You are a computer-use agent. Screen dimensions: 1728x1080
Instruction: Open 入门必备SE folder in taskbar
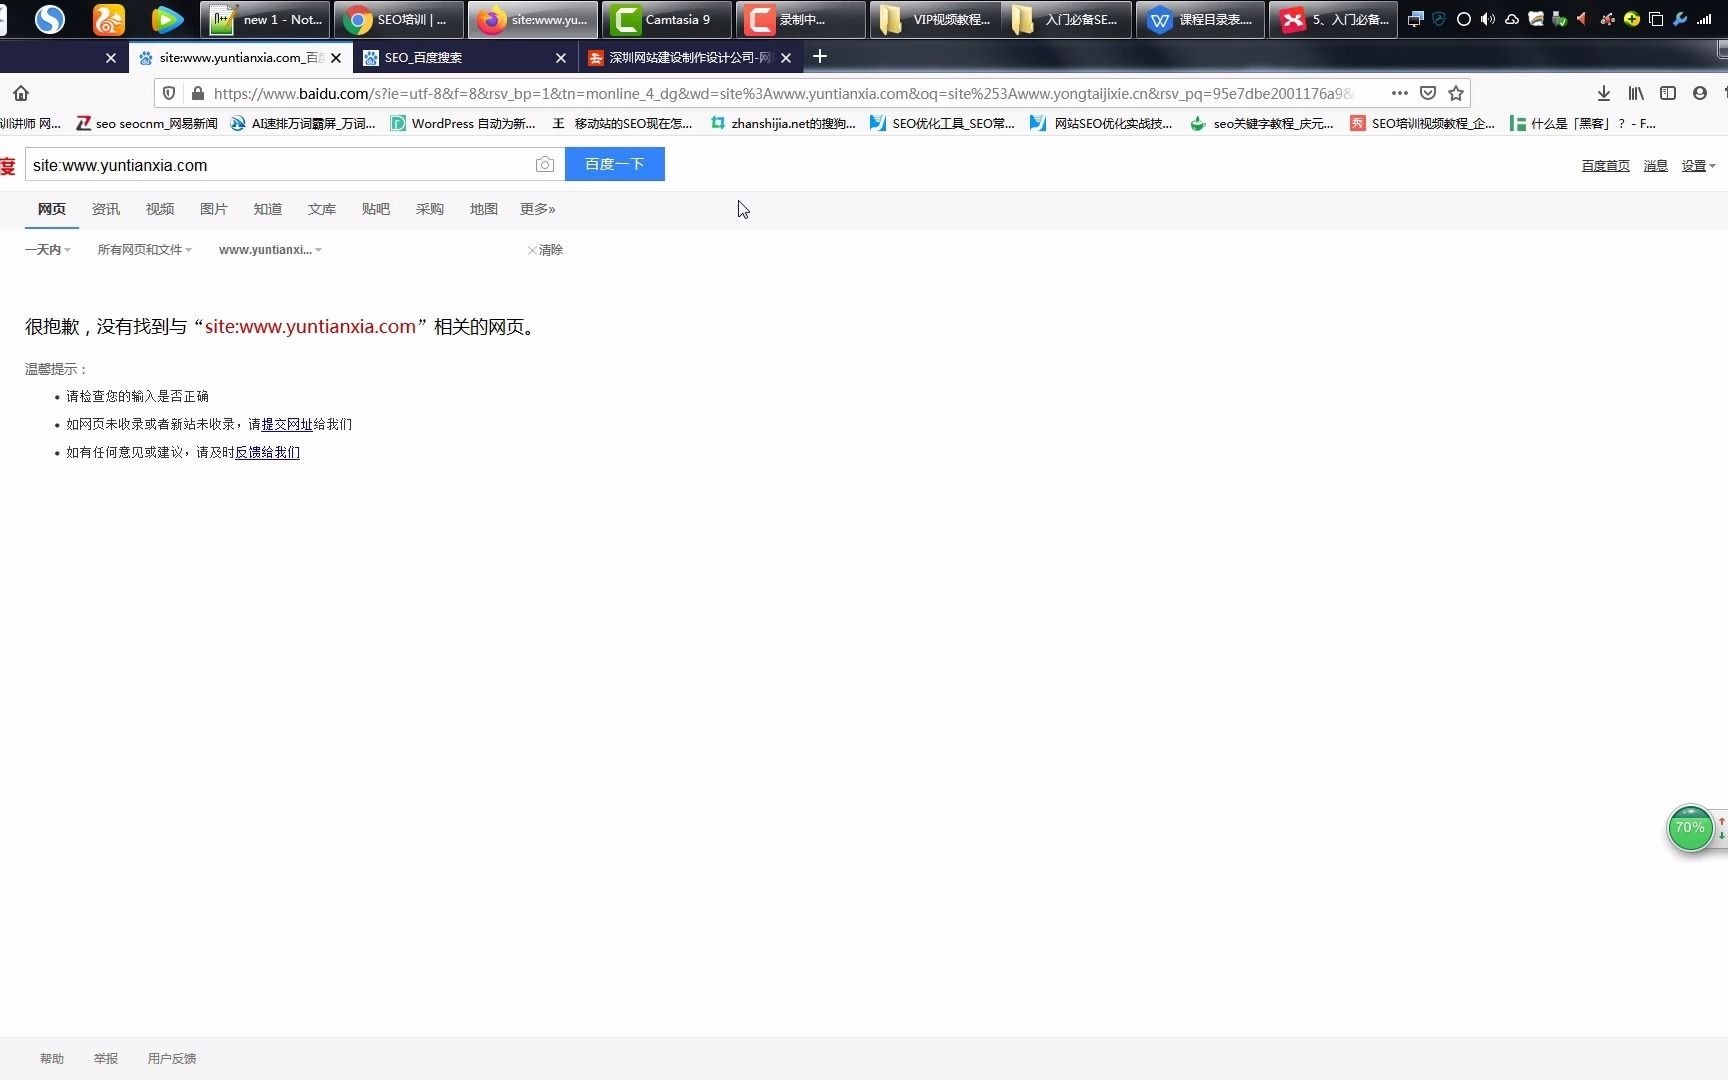[1067, 19]
